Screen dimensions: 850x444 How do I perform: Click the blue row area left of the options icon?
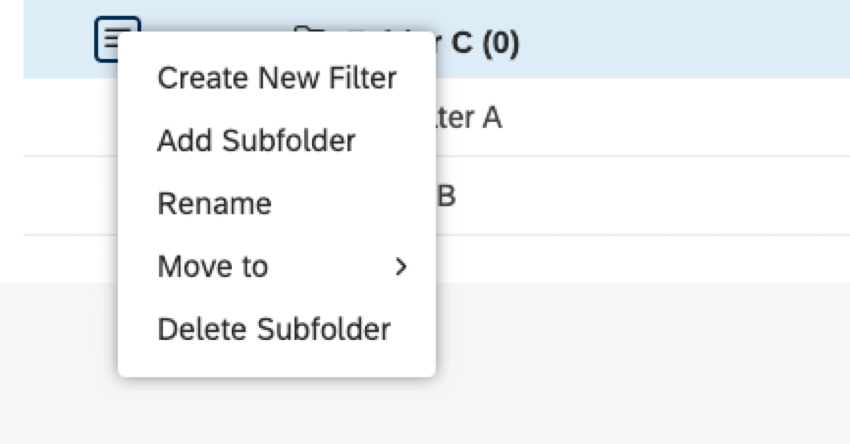(x=55, y=40)
